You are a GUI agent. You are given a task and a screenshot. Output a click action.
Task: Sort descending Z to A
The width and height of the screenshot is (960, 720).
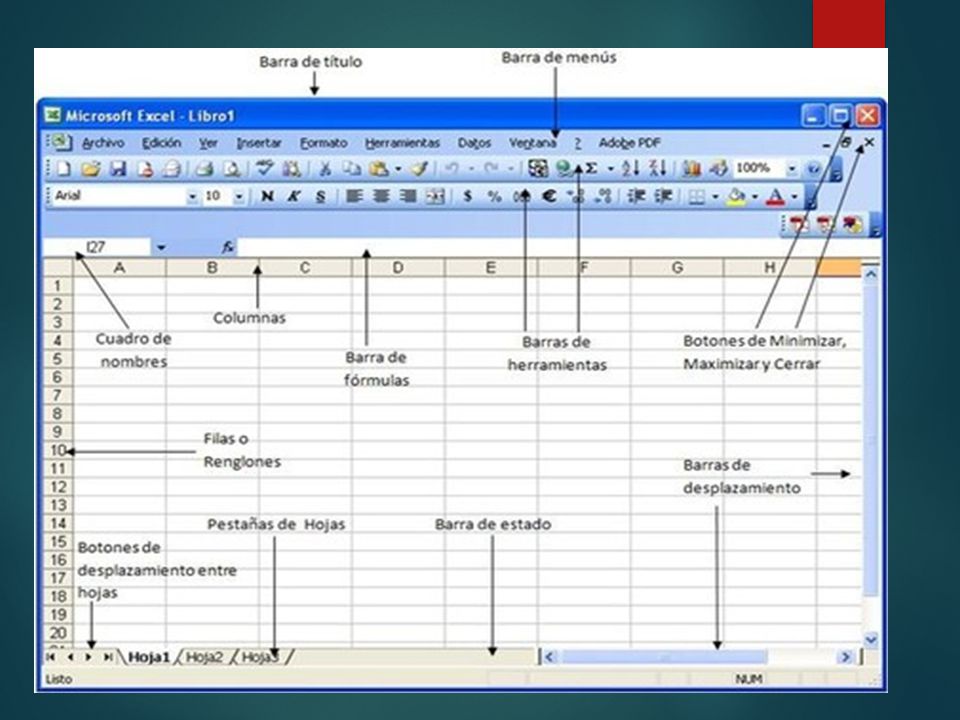click(x=658, y=168)
